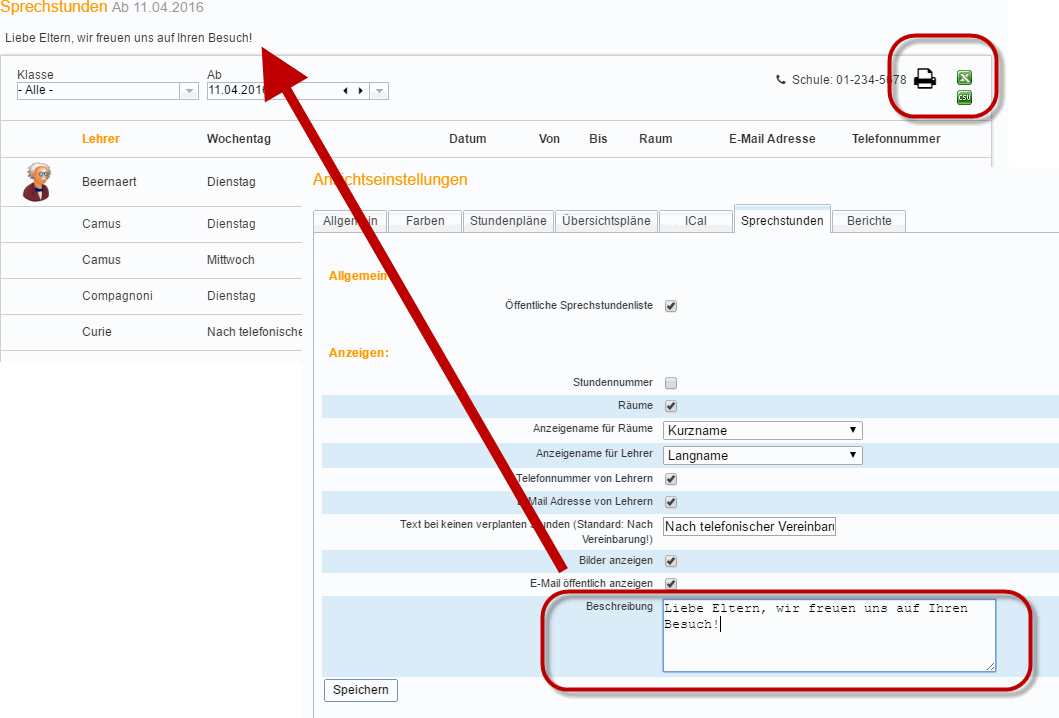The width and height of the screenshot is (1059, 718).
Task: Toggle Telefonnummer von Lehrern checkbox
Action: coord(671,479)
